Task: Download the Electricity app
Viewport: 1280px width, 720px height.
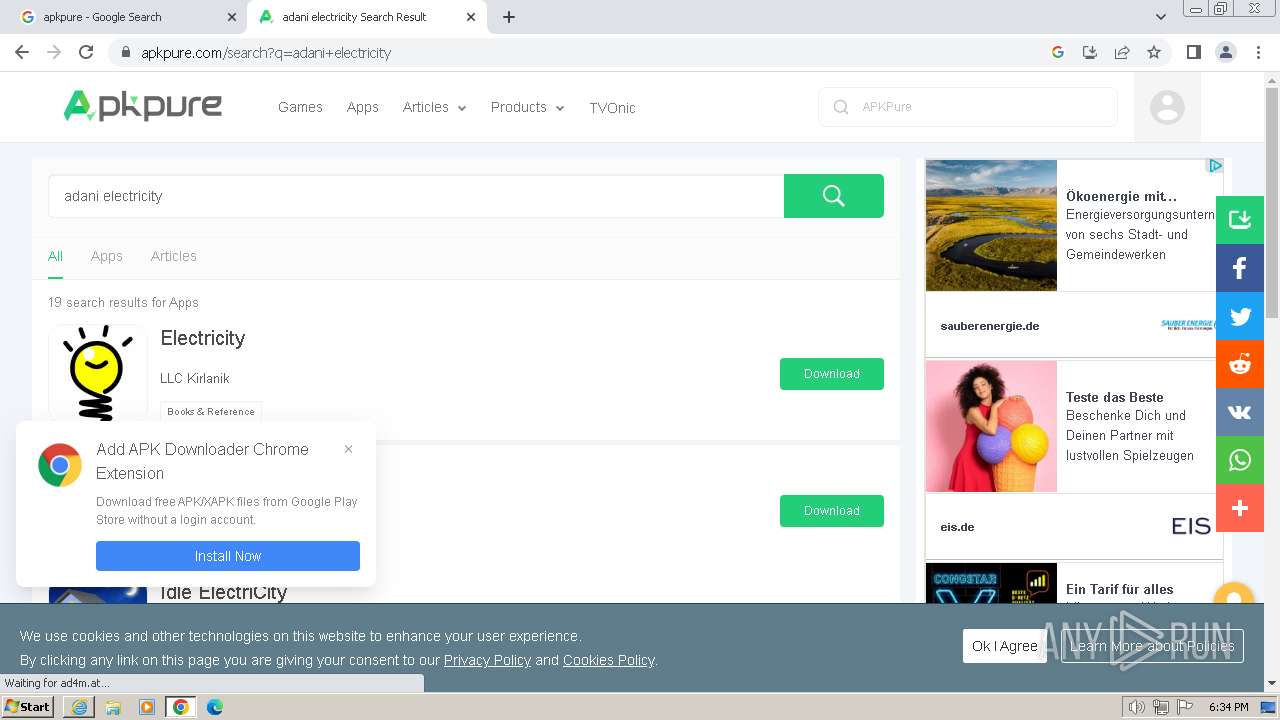Action: [832, 374]
